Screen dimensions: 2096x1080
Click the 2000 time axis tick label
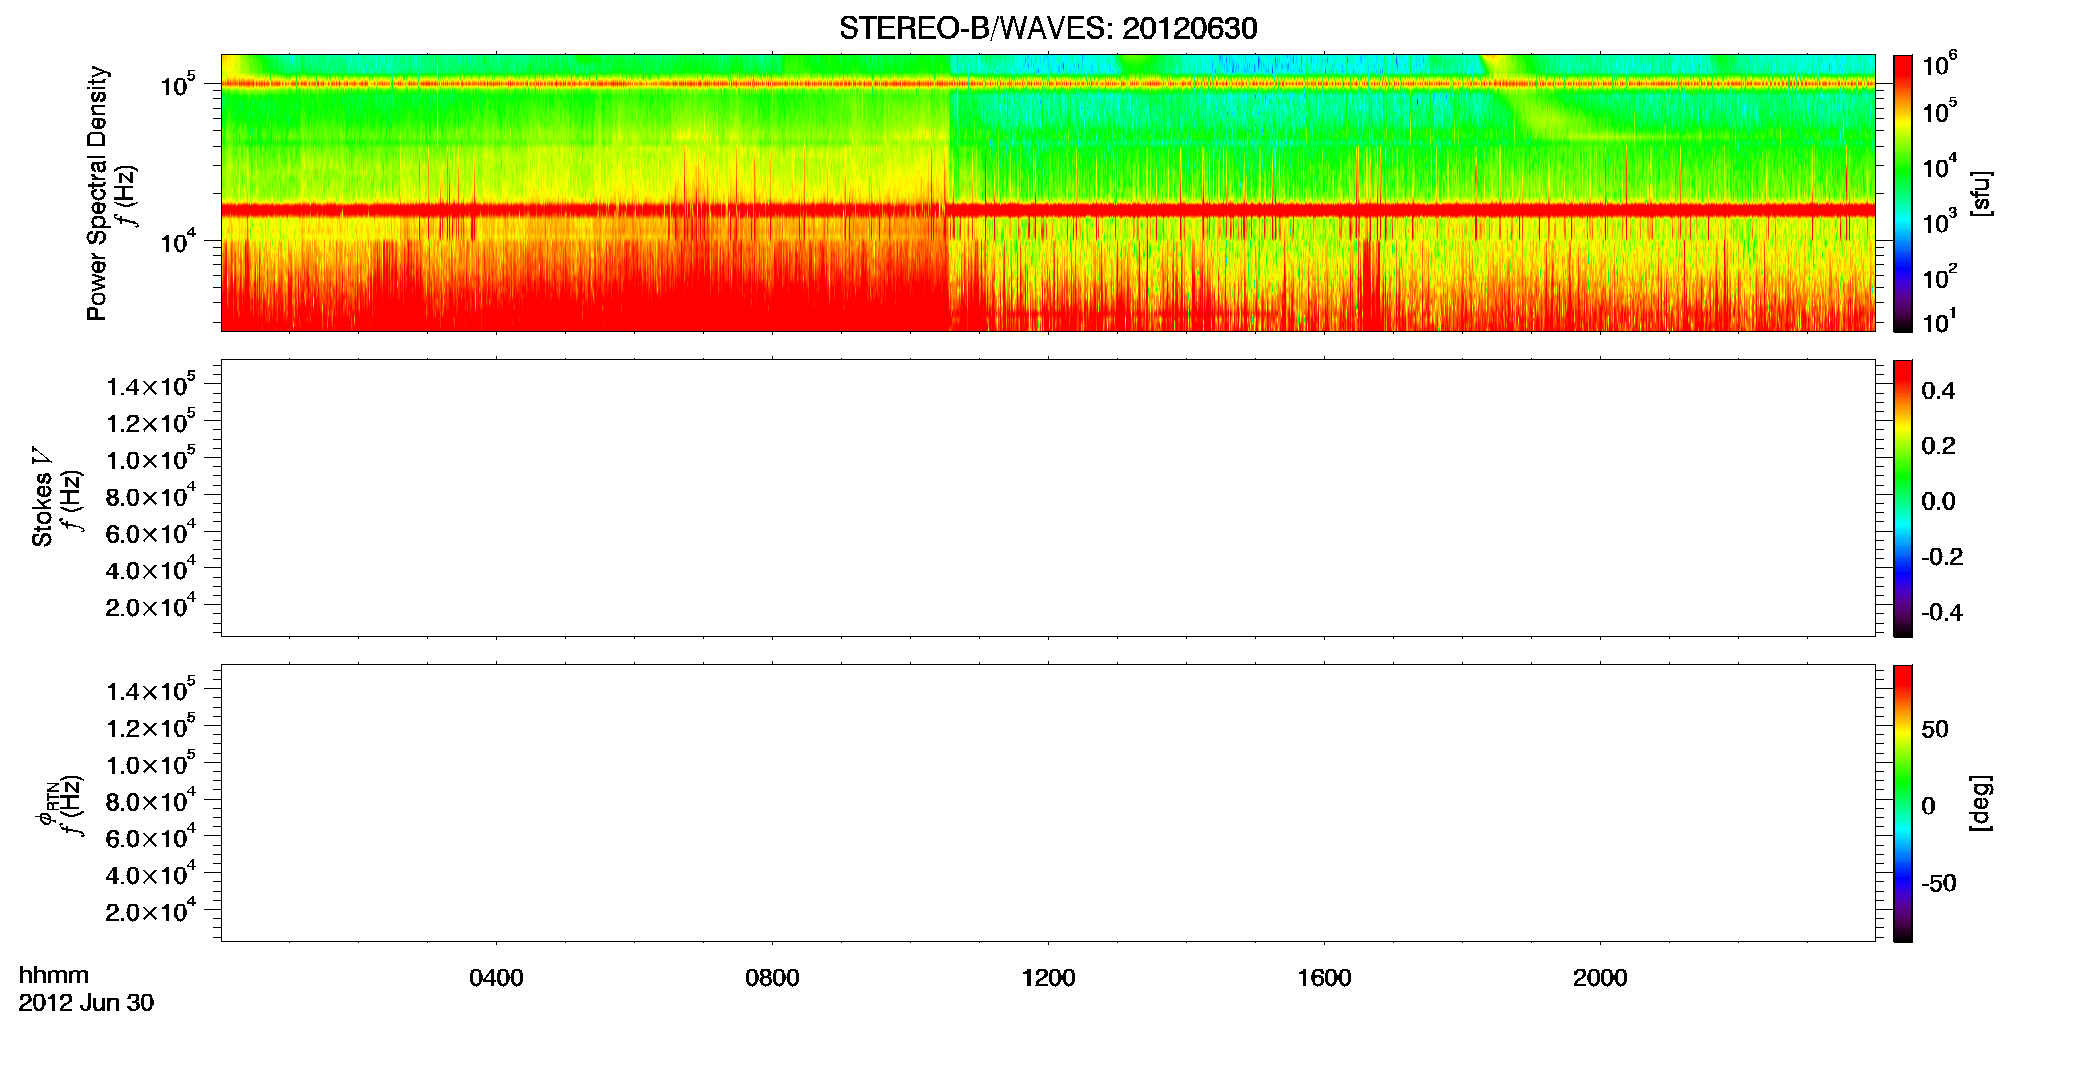[1600, 978]
